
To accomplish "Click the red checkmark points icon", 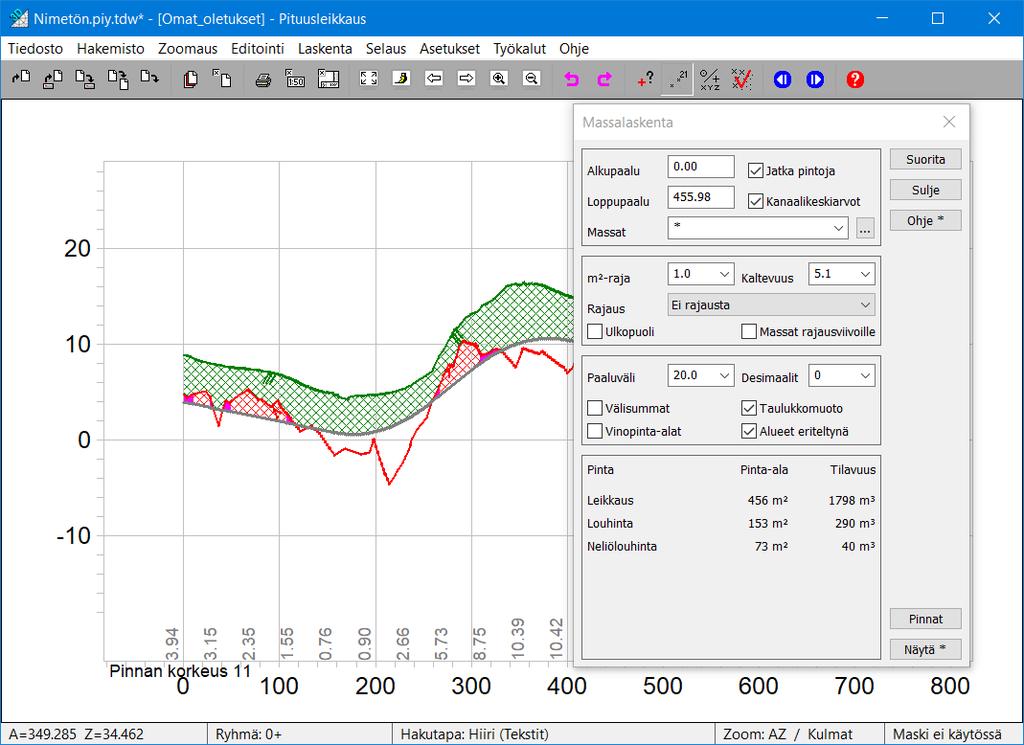I will click(x=742, y=79).
